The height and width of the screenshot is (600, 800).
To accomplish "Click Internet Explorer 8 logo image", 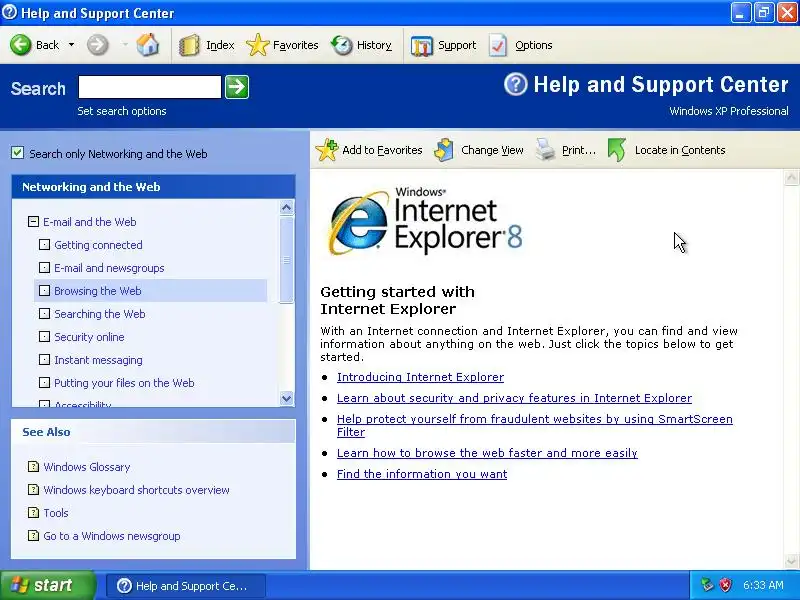I will pyautogui.click(x=426, y=220).
